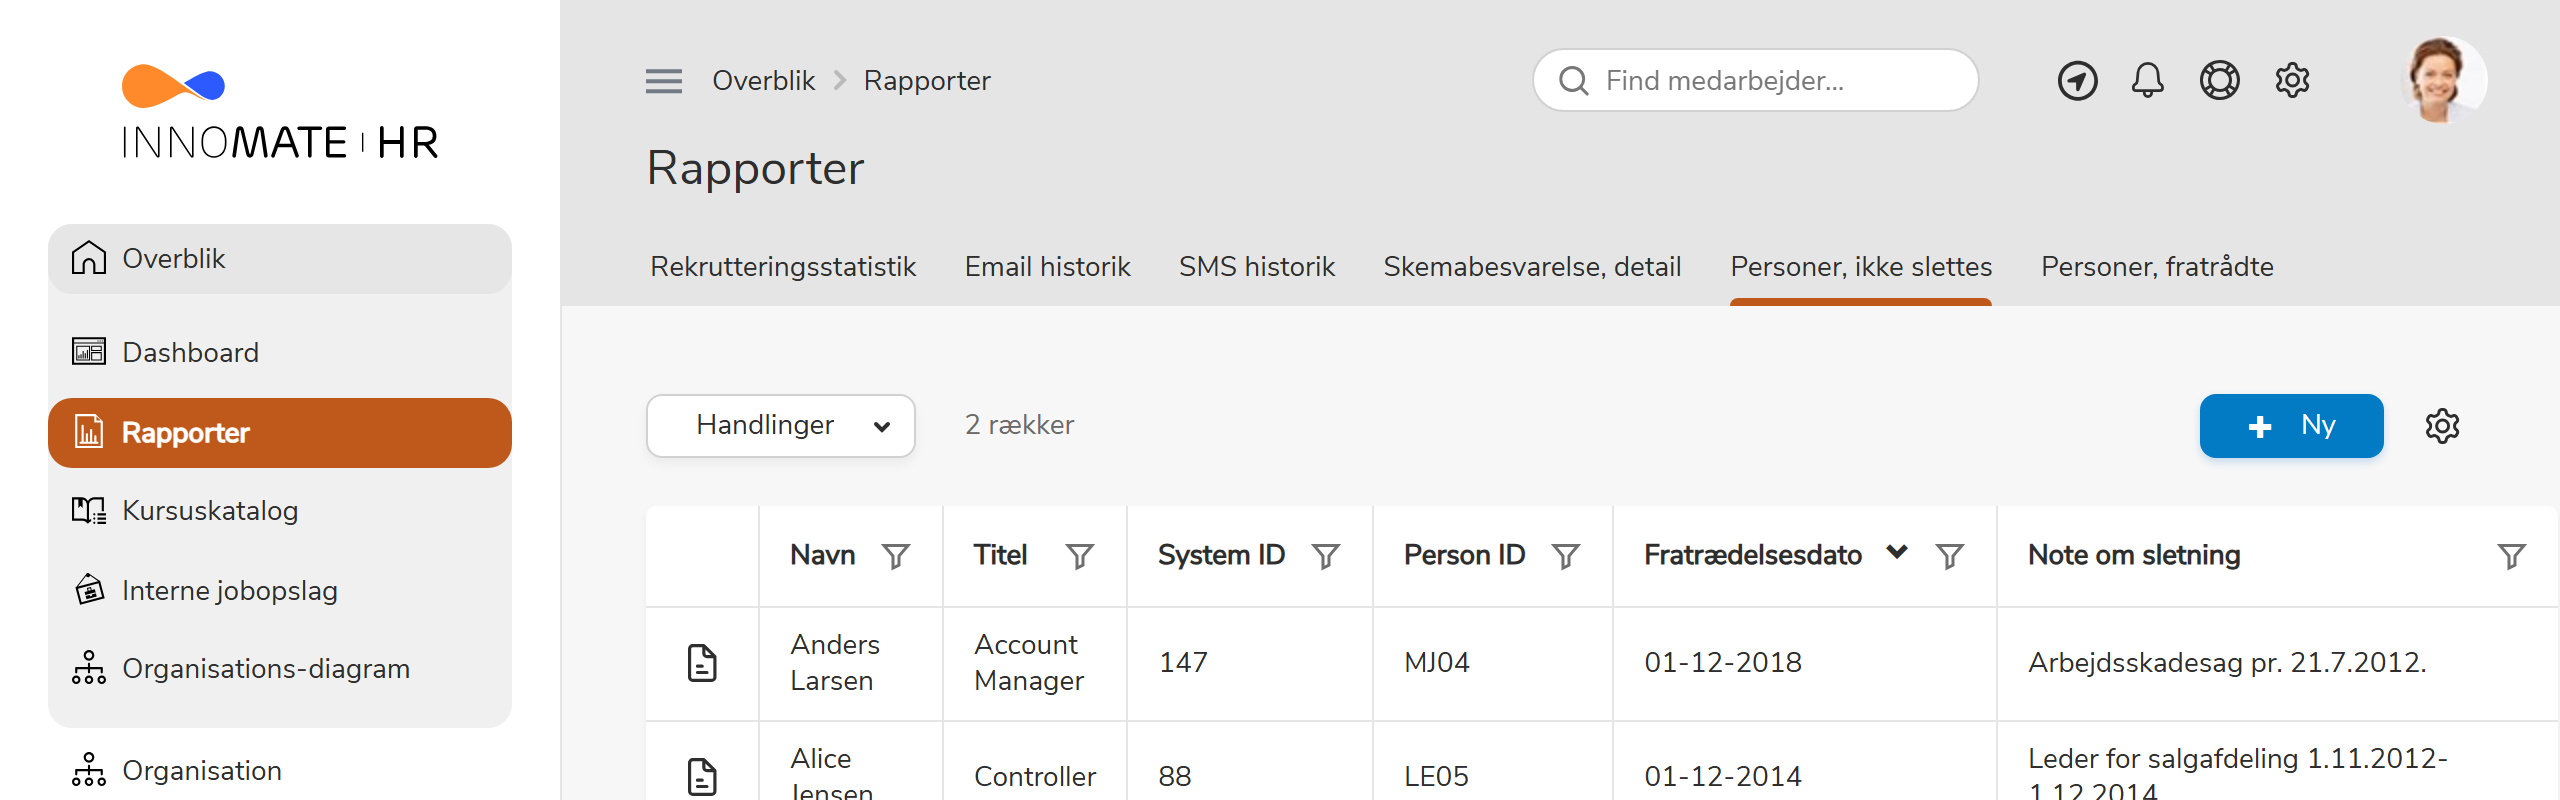Open the user profile avatar
This screenshot has width=2560, height=800.
click(x=2441, y=80)
